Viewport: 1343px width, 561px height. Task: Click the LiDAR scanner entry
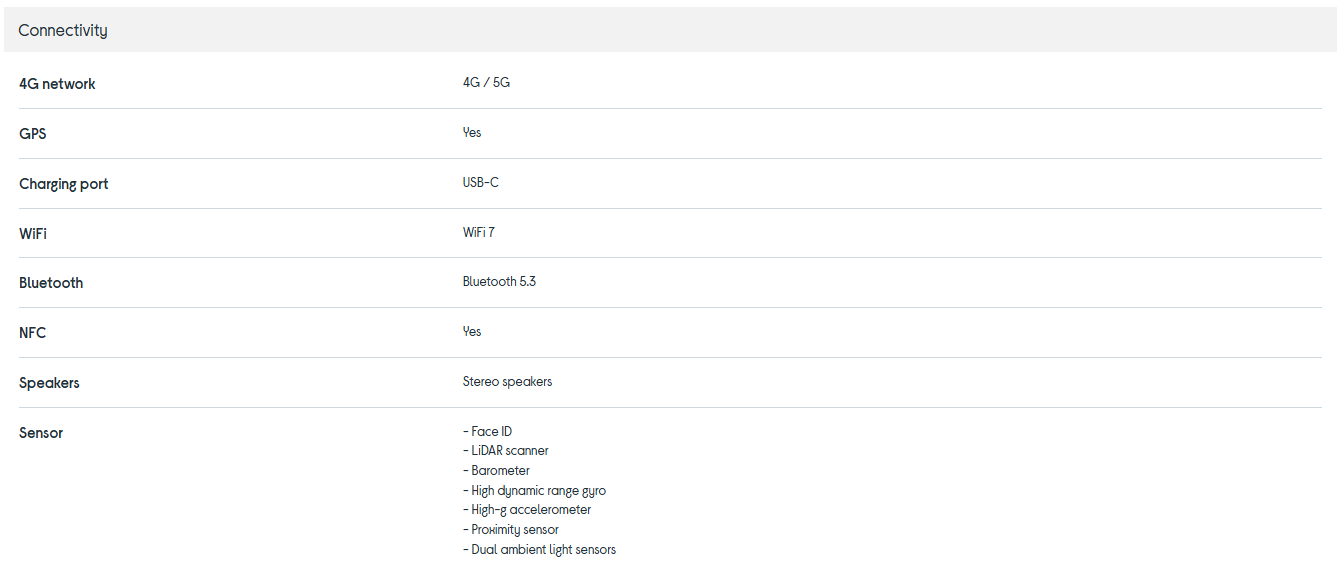tap(509, 451)
